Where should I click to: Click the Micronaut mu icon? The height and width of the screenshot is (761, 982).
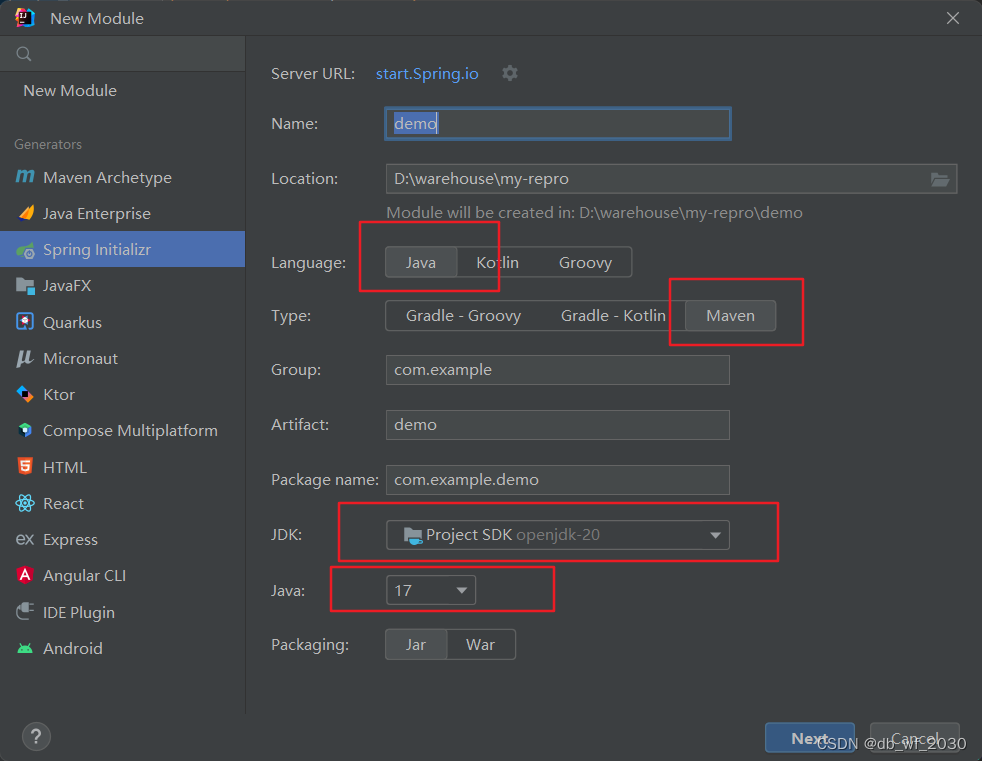pos(25,358)
